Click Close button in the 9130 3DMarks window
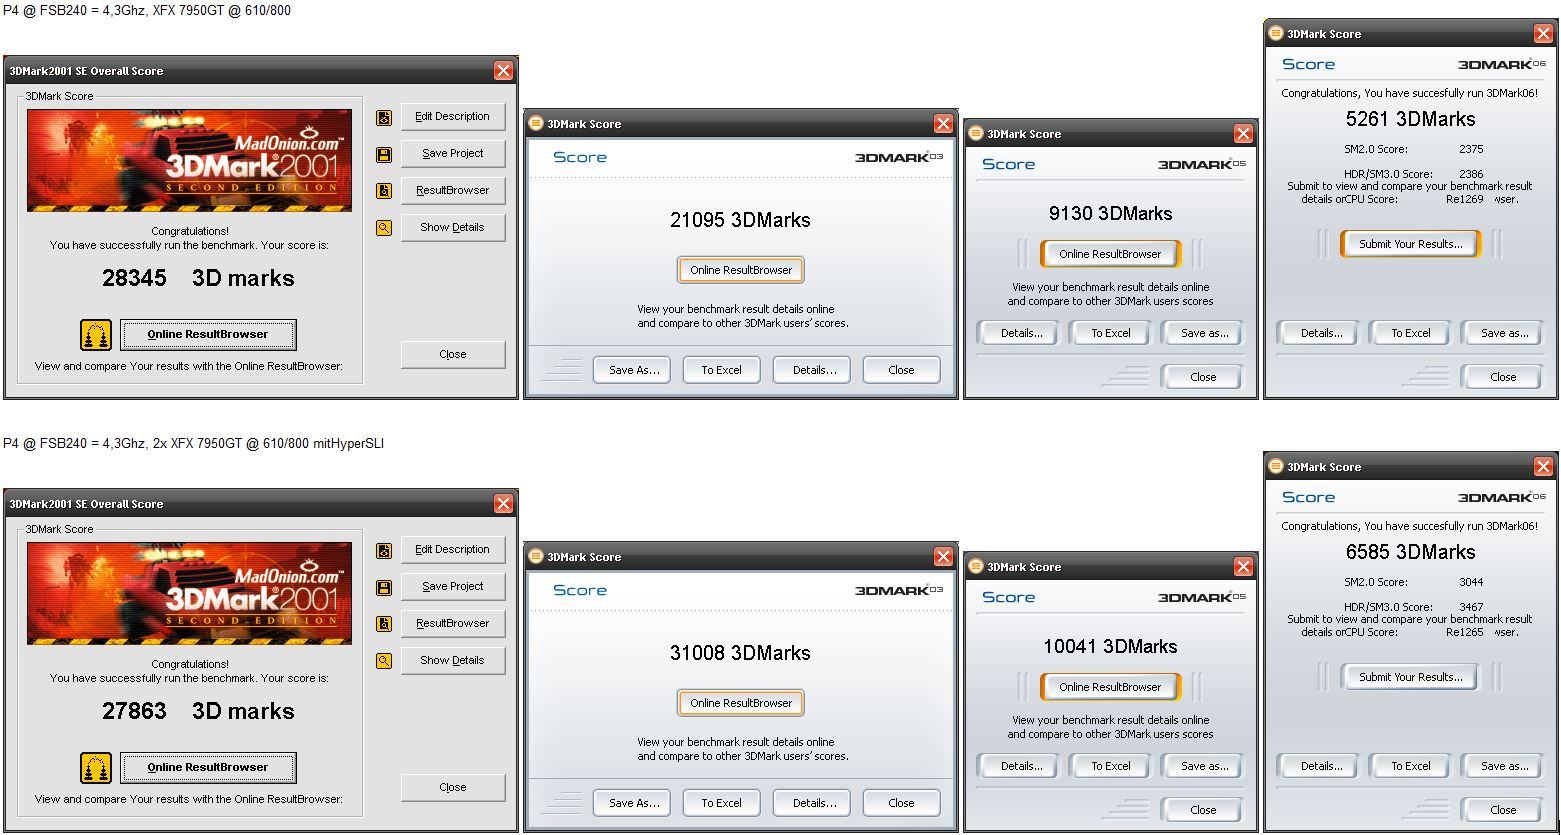 click(x=1203, y=377)
